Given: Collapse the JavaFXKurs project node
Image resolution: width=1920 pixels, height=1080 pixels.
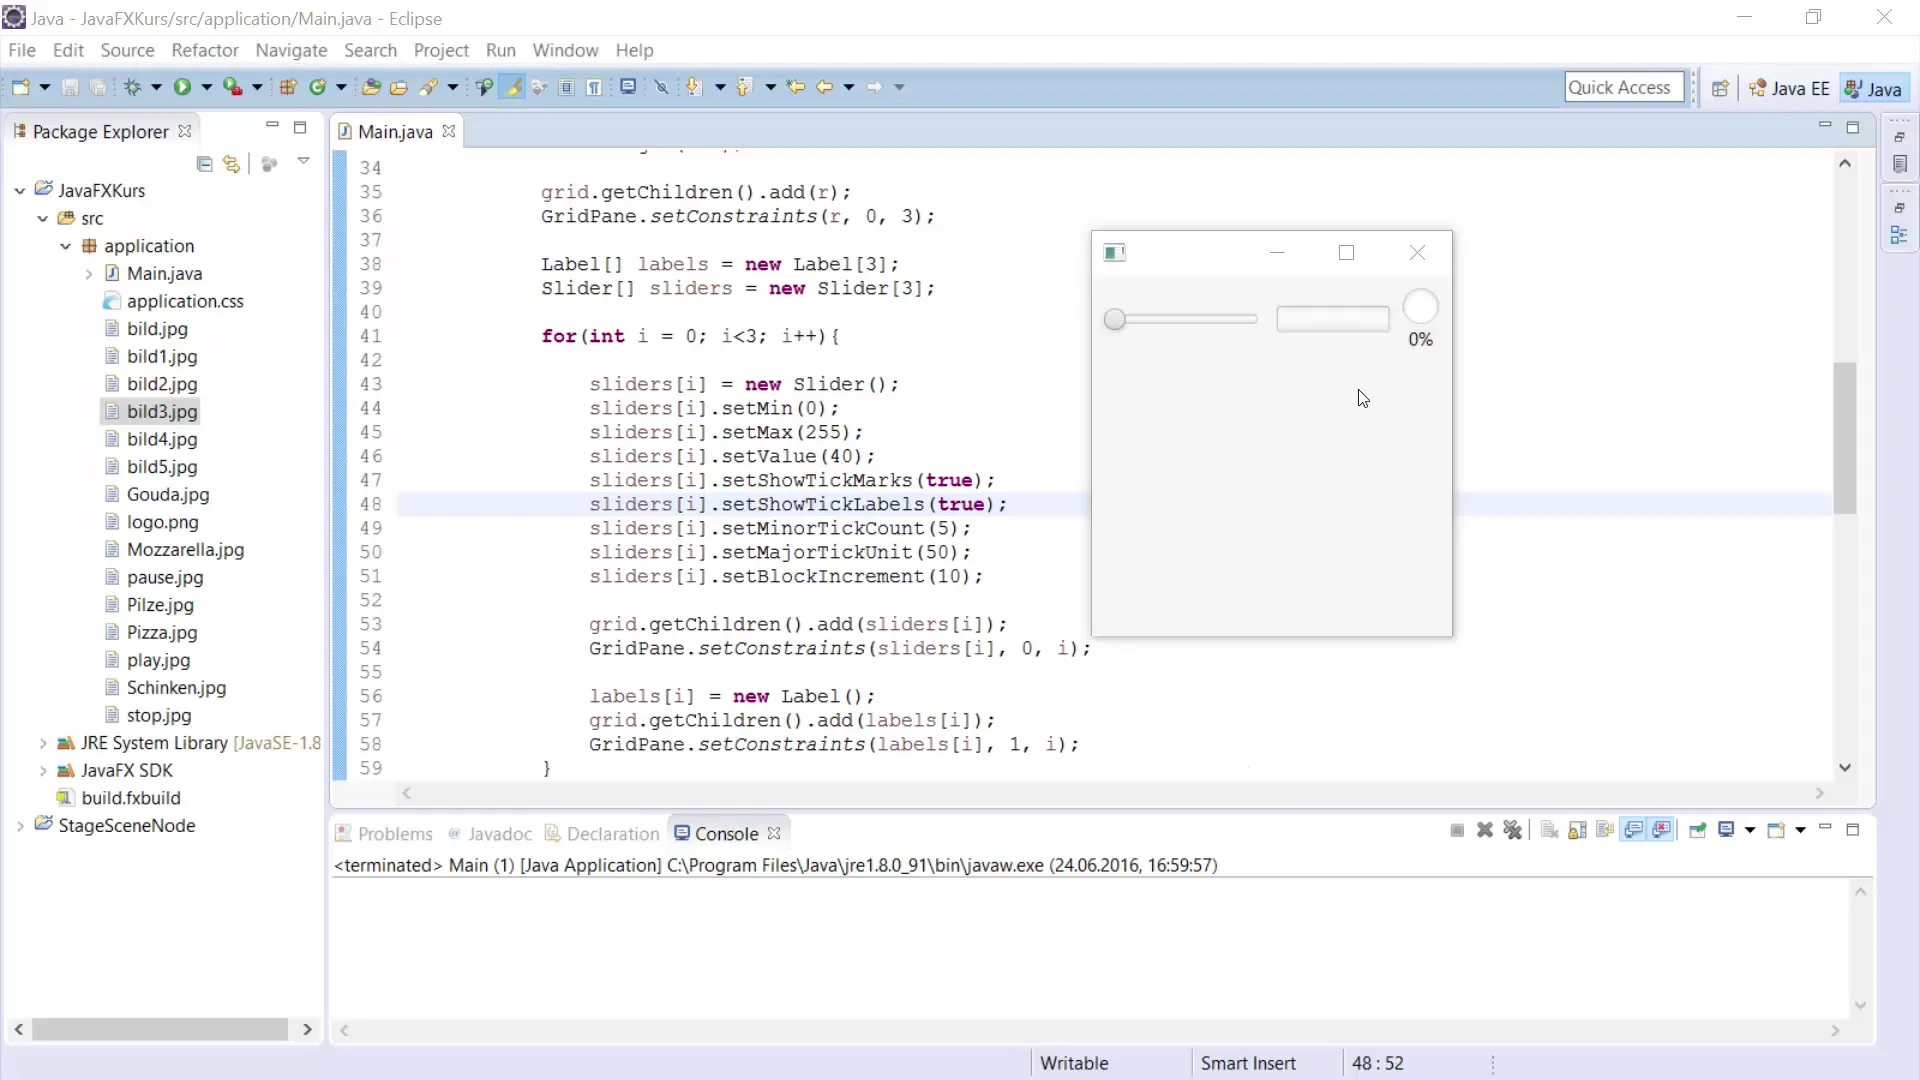Looking at the screenshot, I should [20, 190].
